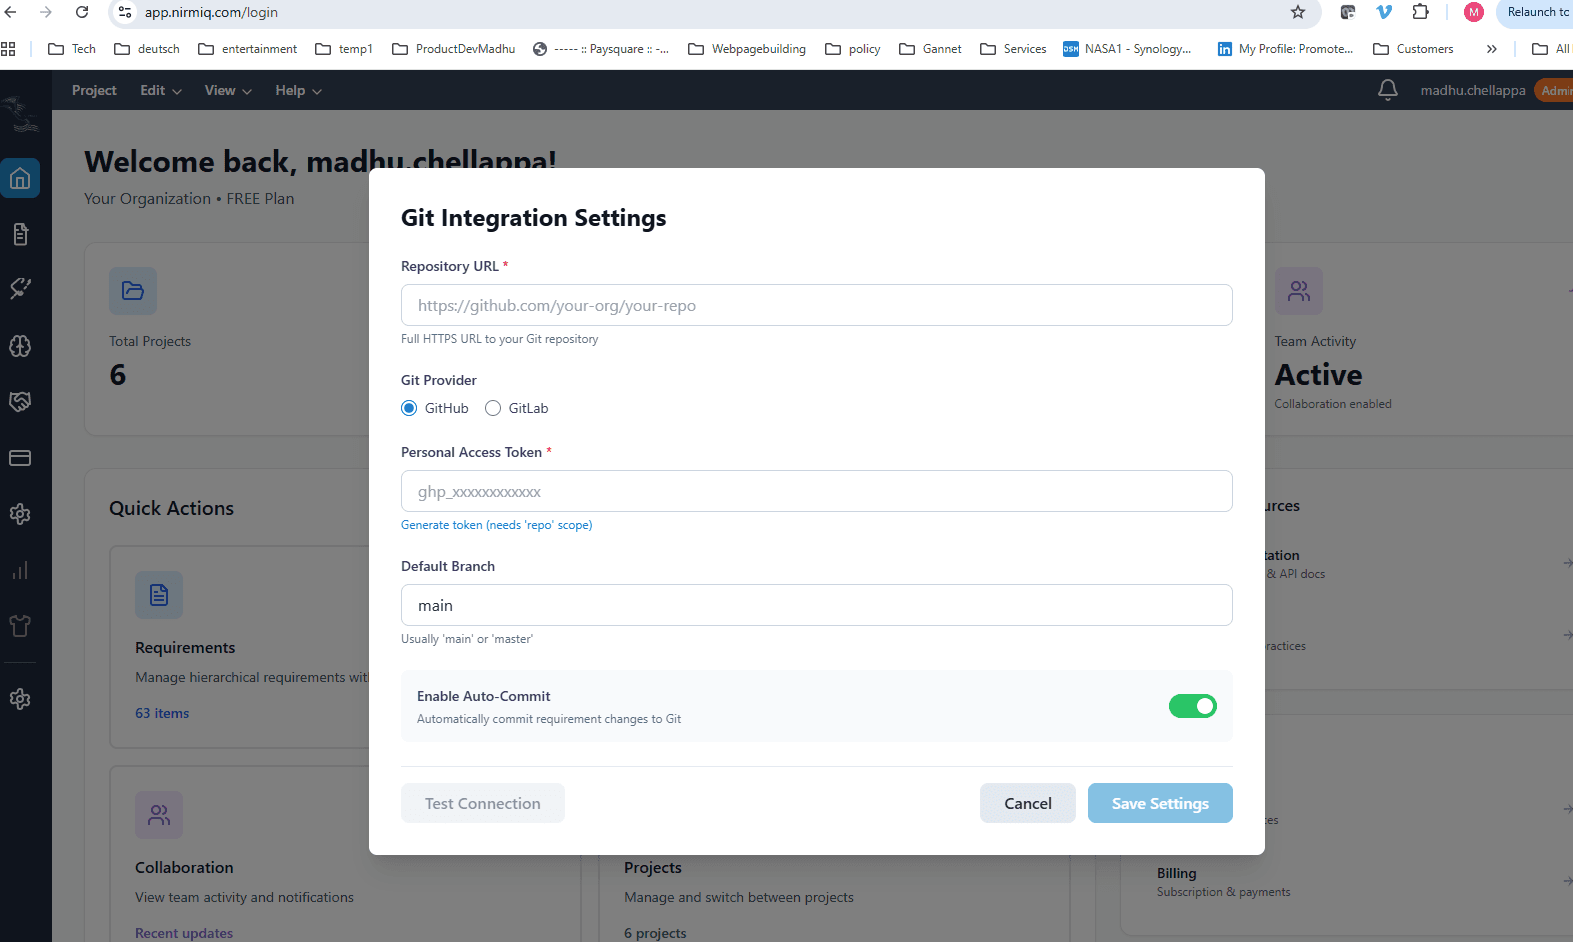The height and width of the screenshot is (942, 1573).
Task: Open the ProductDevMadhu bookmarks folder
Action: (x=454, y=49)
